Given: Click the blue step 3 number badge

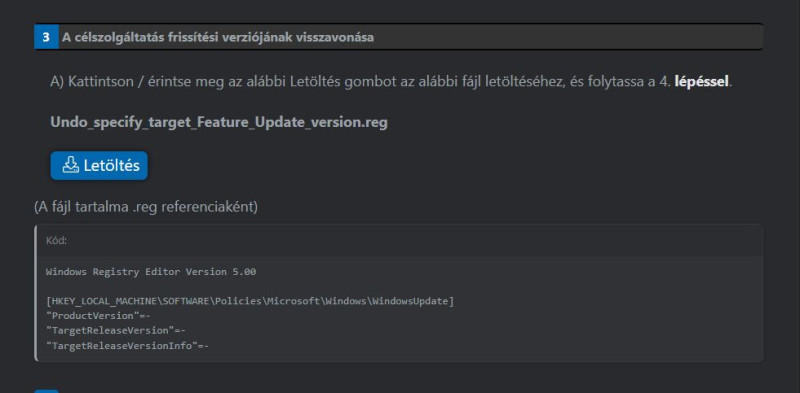Looking at the screenshot, I should (46, 37).
